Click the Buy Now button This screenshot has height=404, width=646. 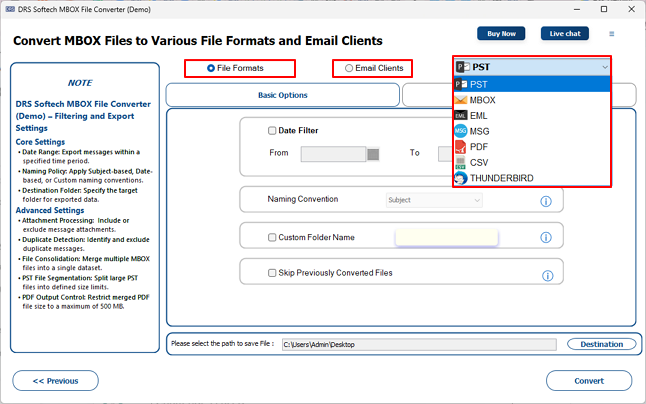501,34
